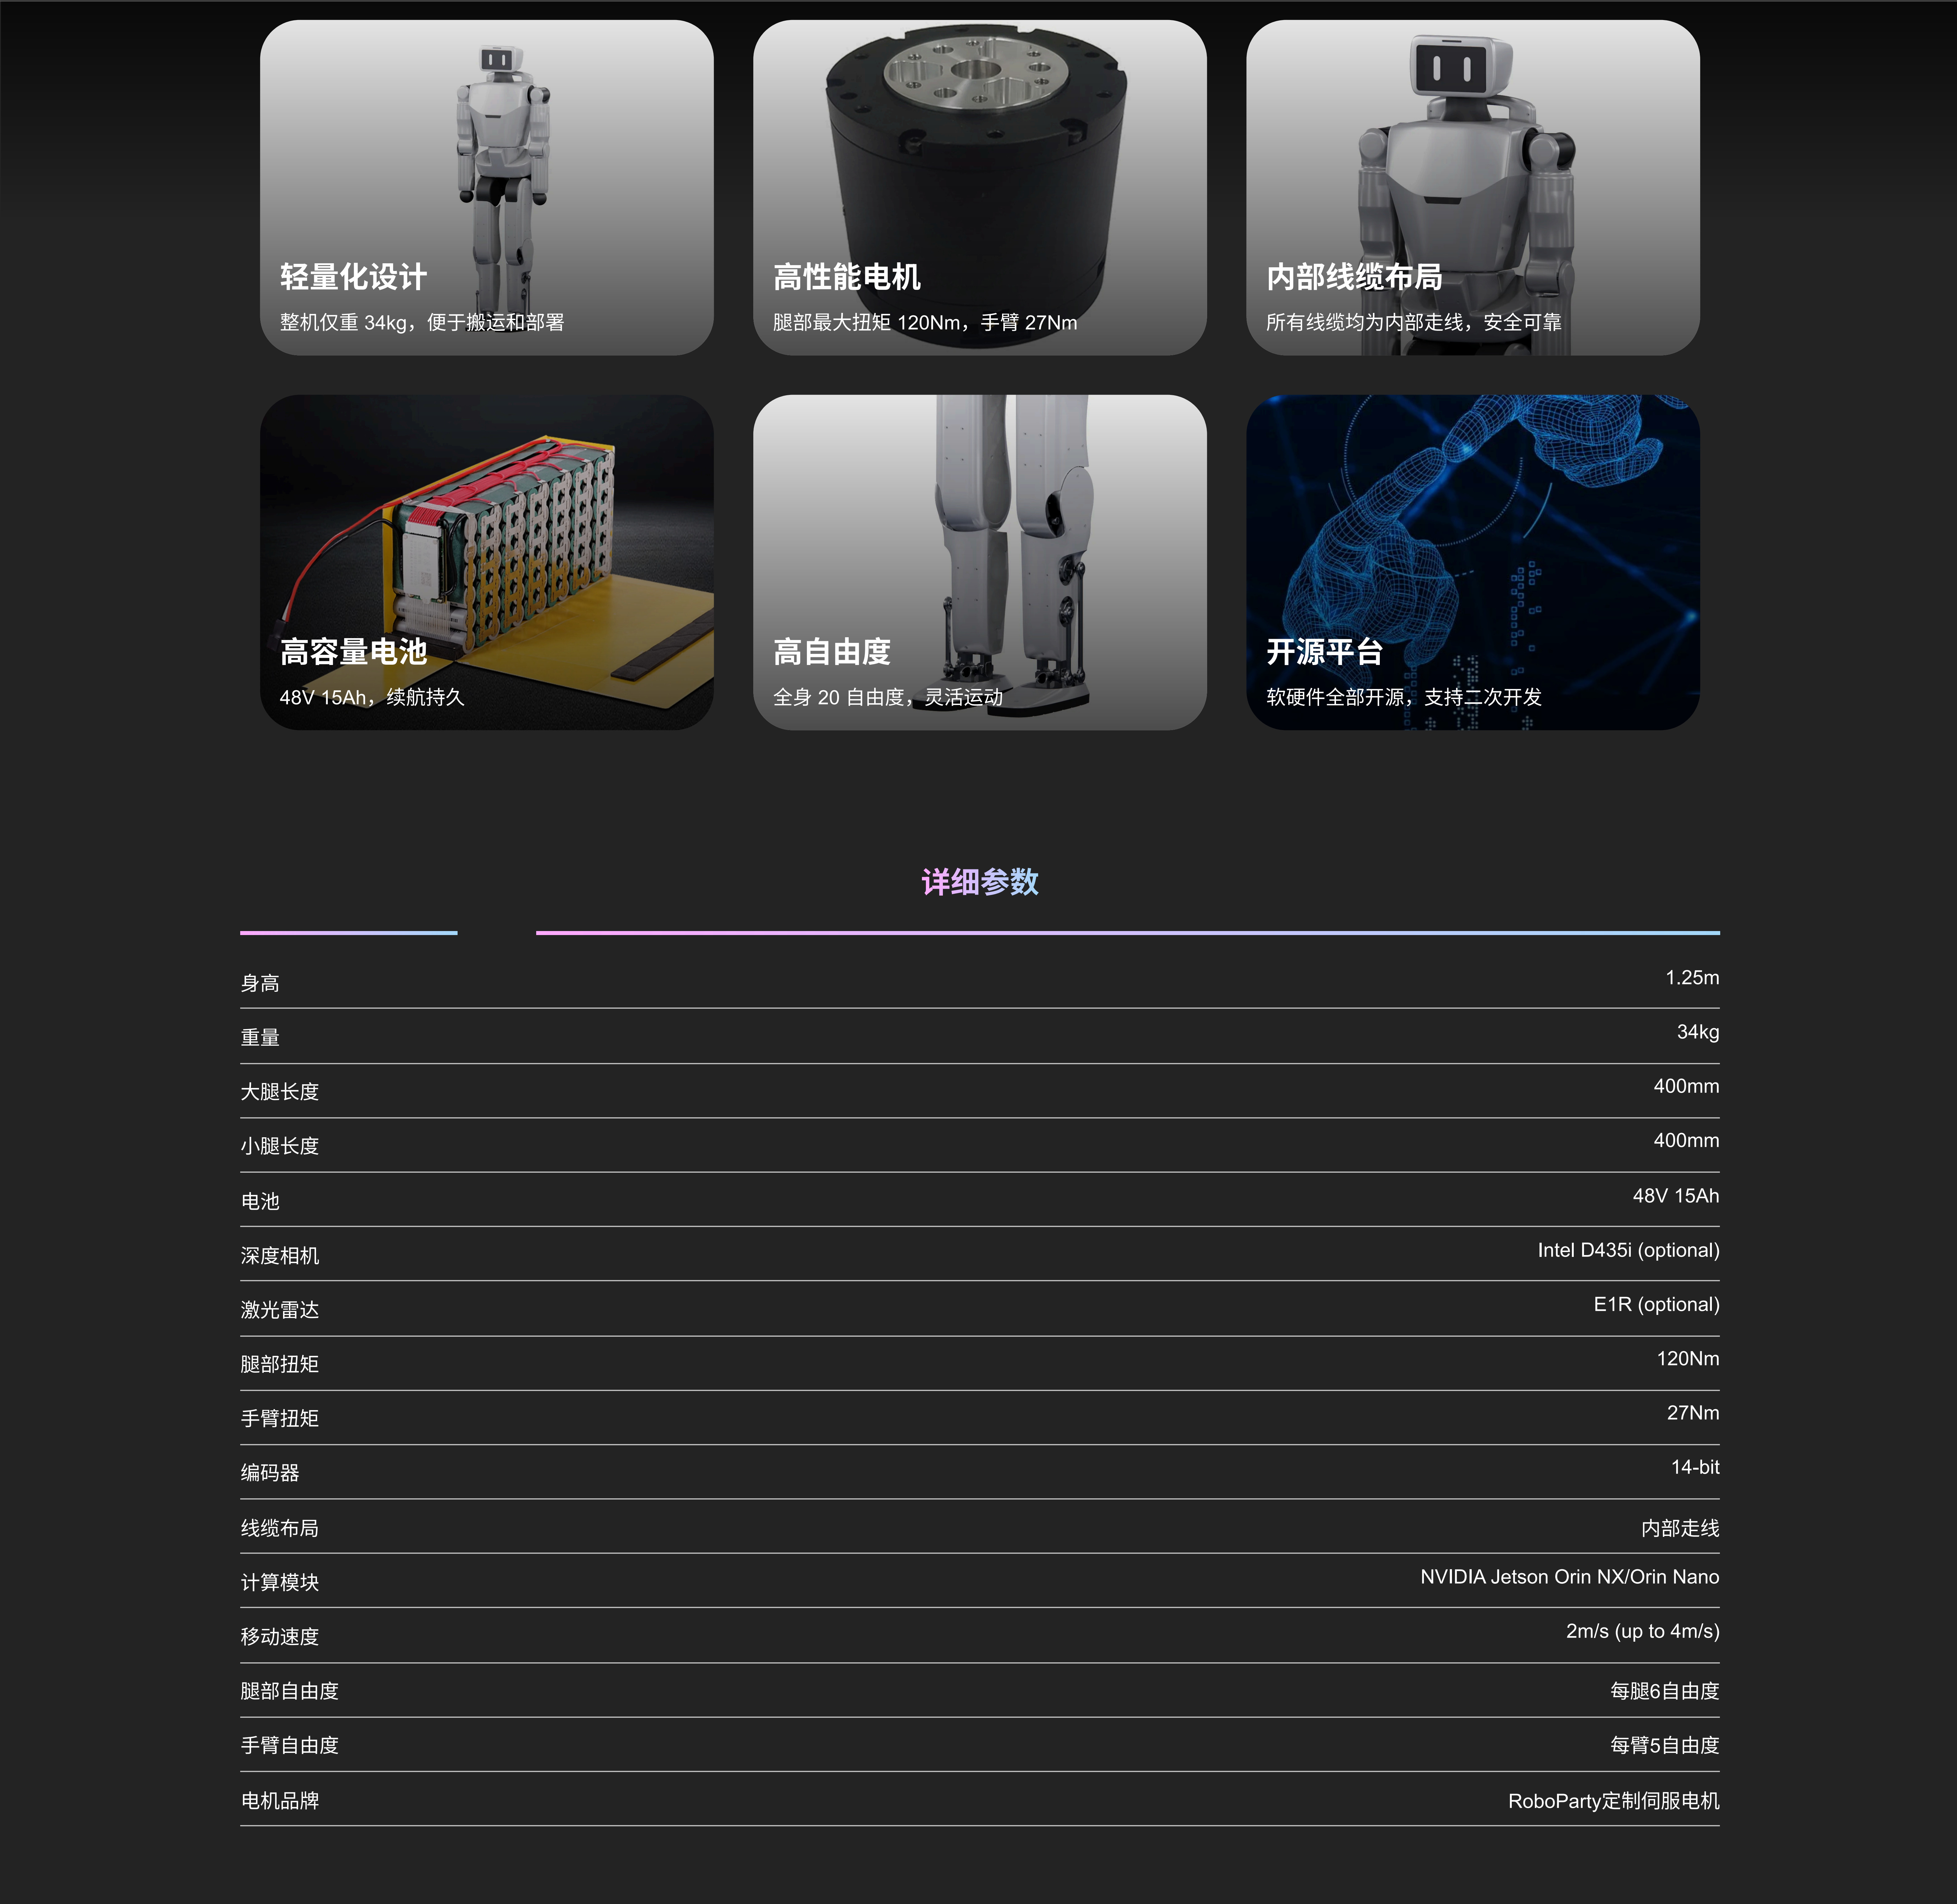This screenshot has width=1957, height=1904.
Task: Open the 高自由度 legs card
Action: point(979,562)
